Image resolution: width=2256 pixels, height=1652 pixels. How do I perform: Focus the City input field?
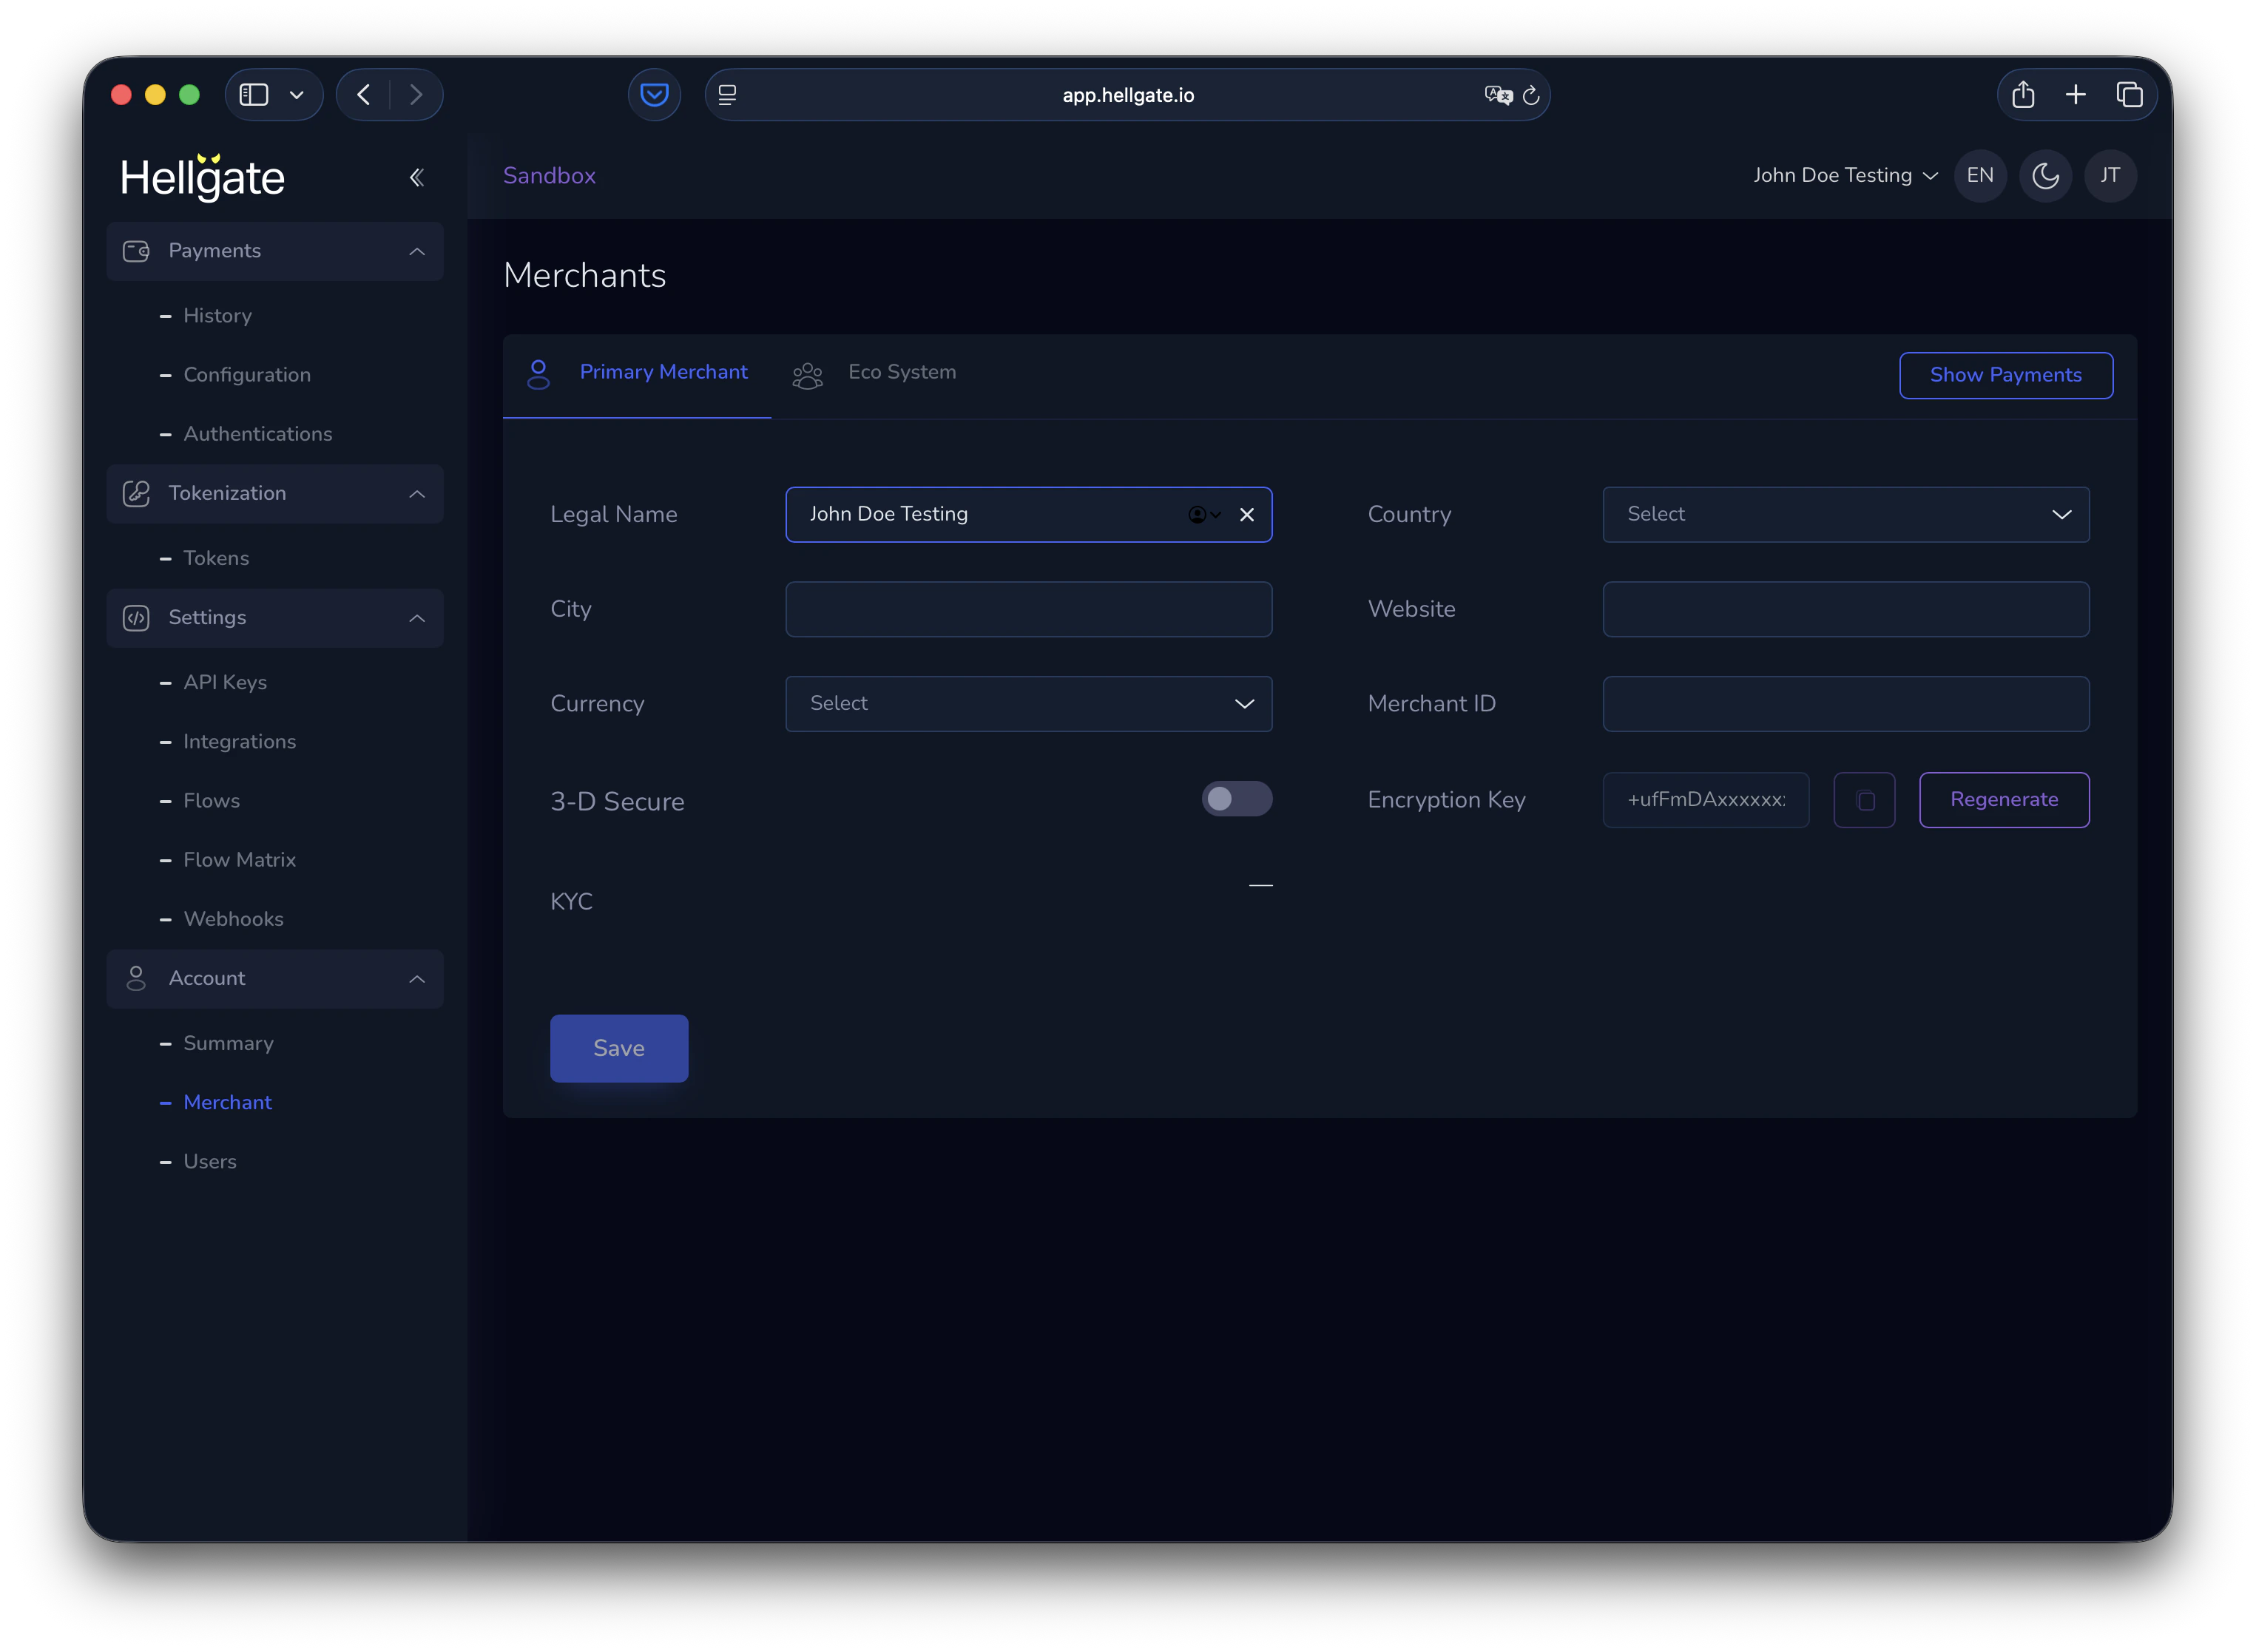point(1029,609)
